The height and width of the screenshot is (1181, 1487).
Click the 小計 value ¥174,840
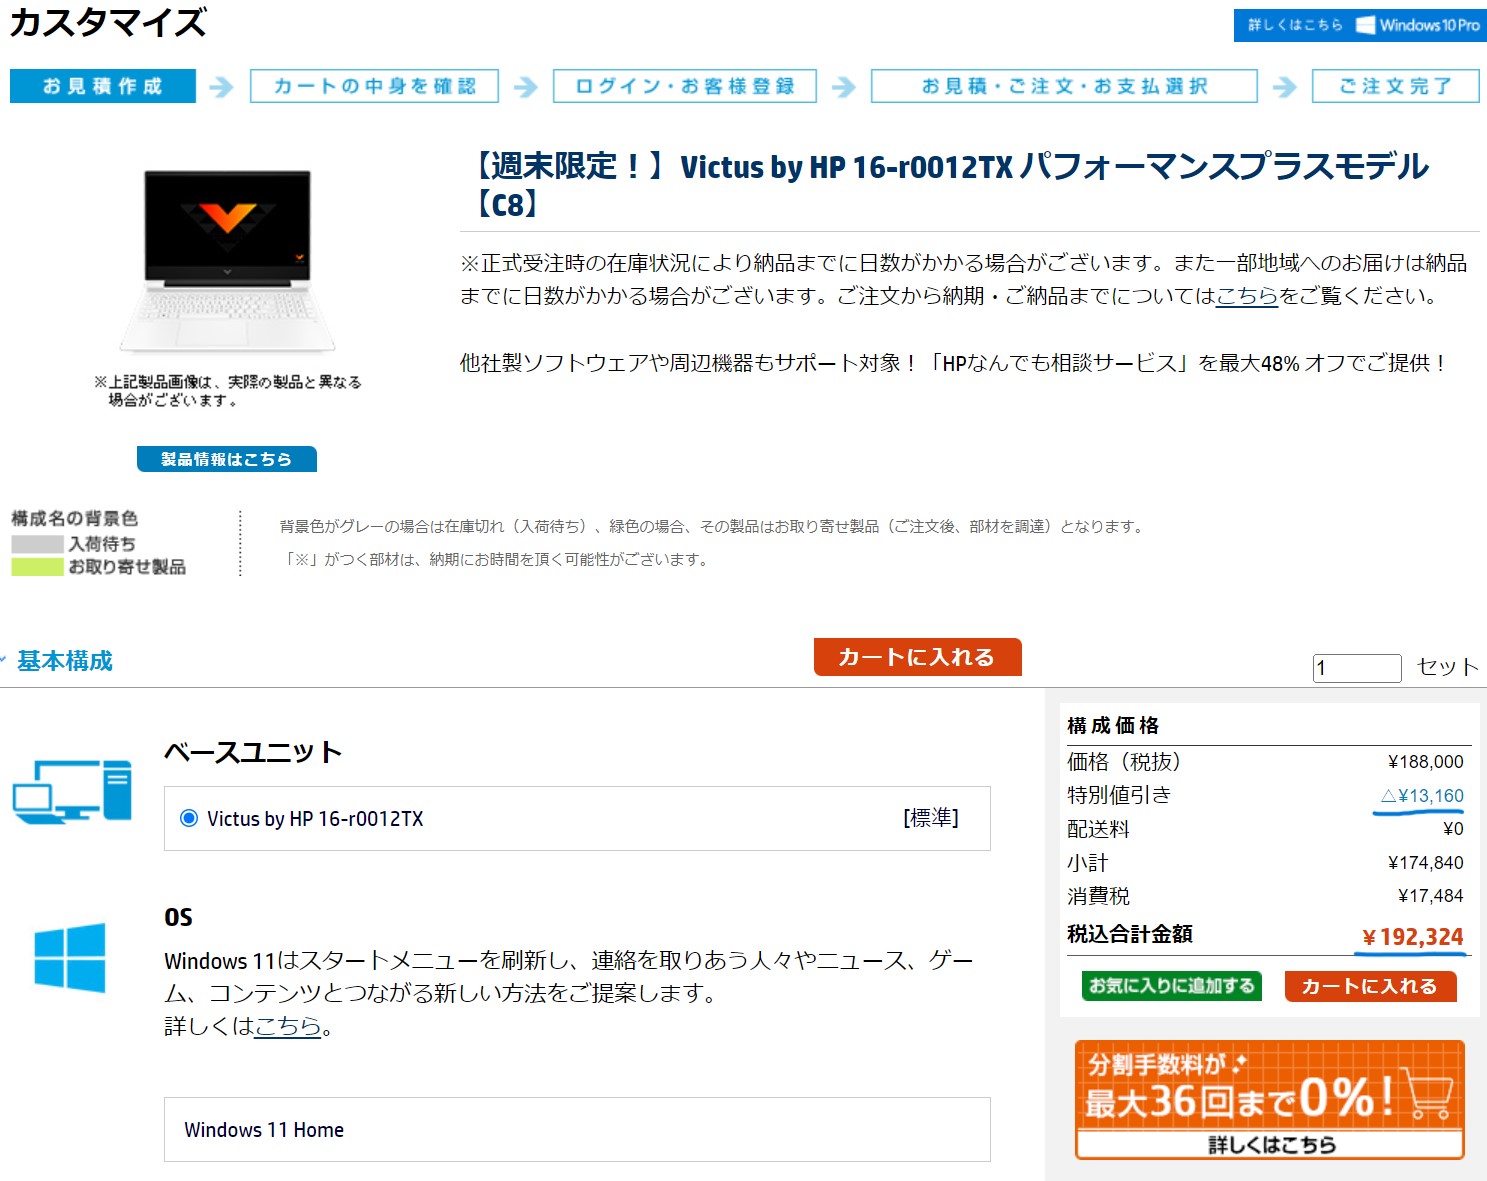coord(1426,863)
